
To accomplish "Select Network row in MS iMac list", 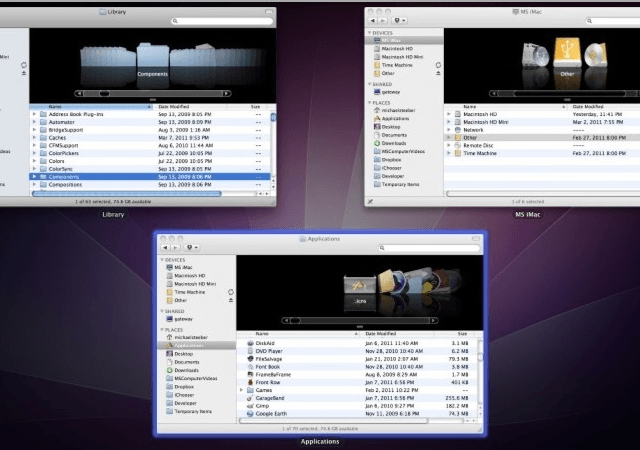I will pos(542,130).
